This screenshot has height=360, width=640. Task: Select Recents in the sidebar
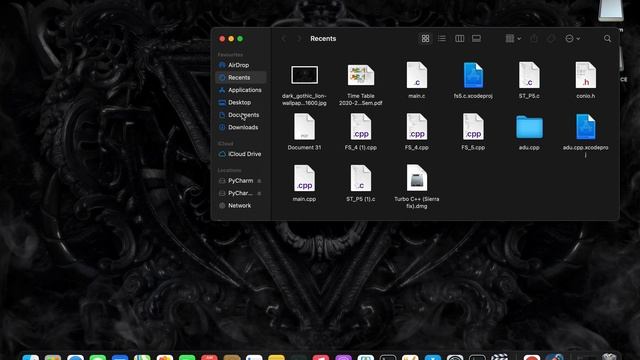coord(241,78)
